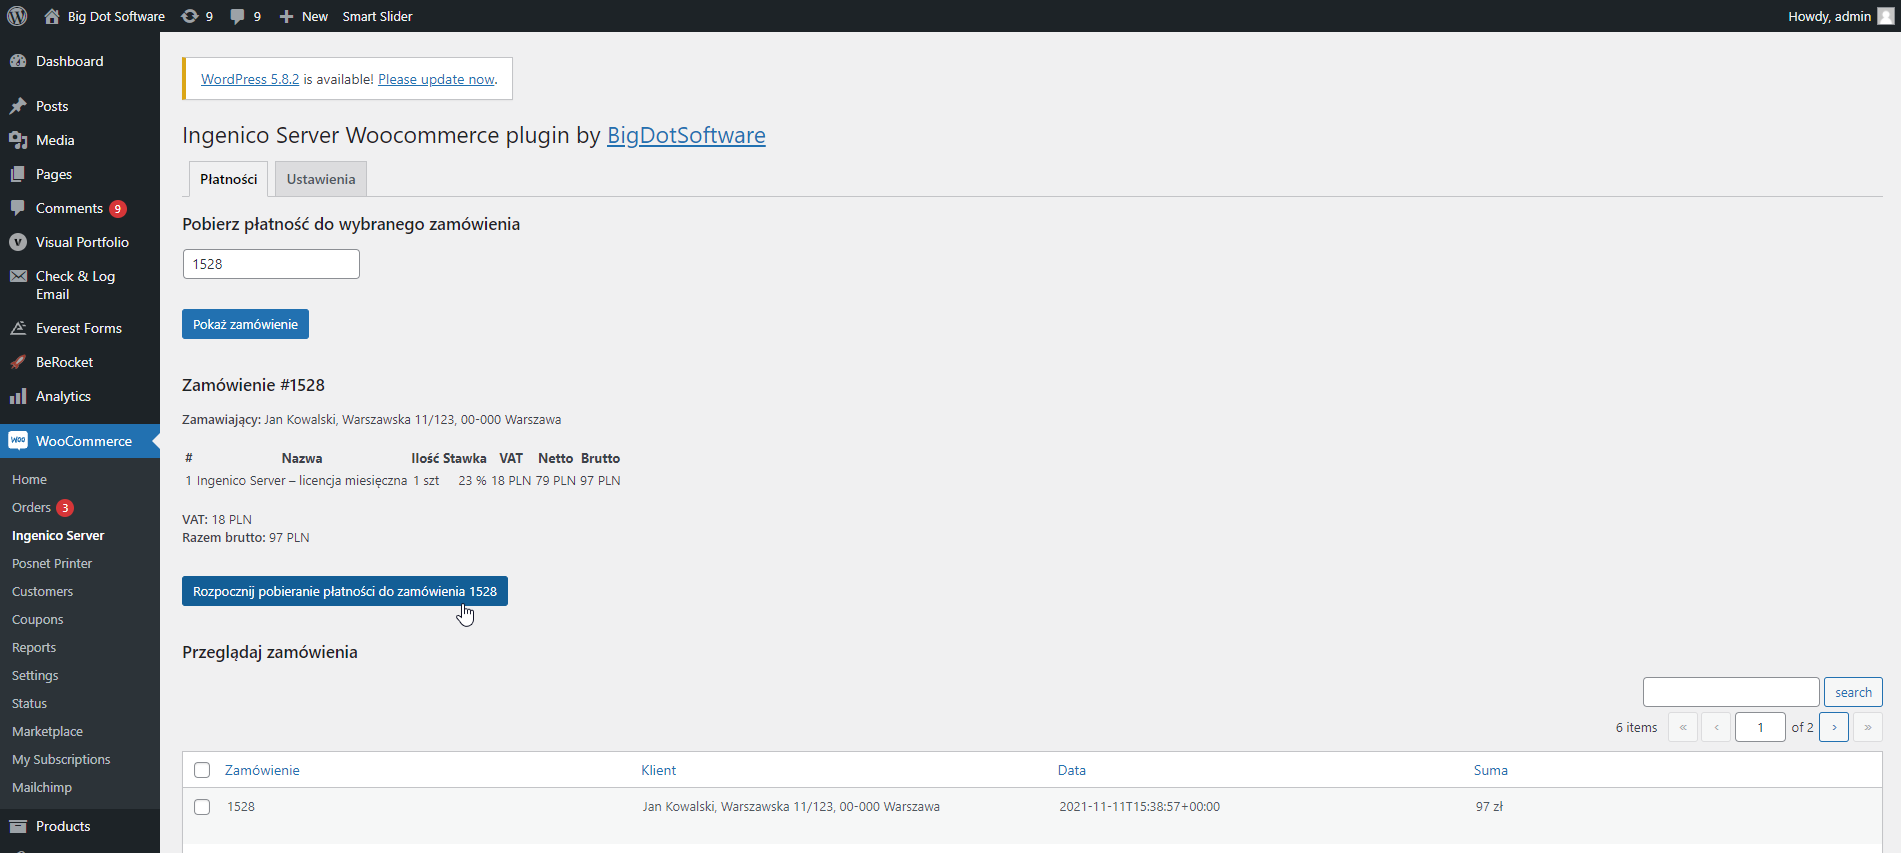The image size is (1901, 853).
Task: Click the plus New icon
Action: coord(286,16)
